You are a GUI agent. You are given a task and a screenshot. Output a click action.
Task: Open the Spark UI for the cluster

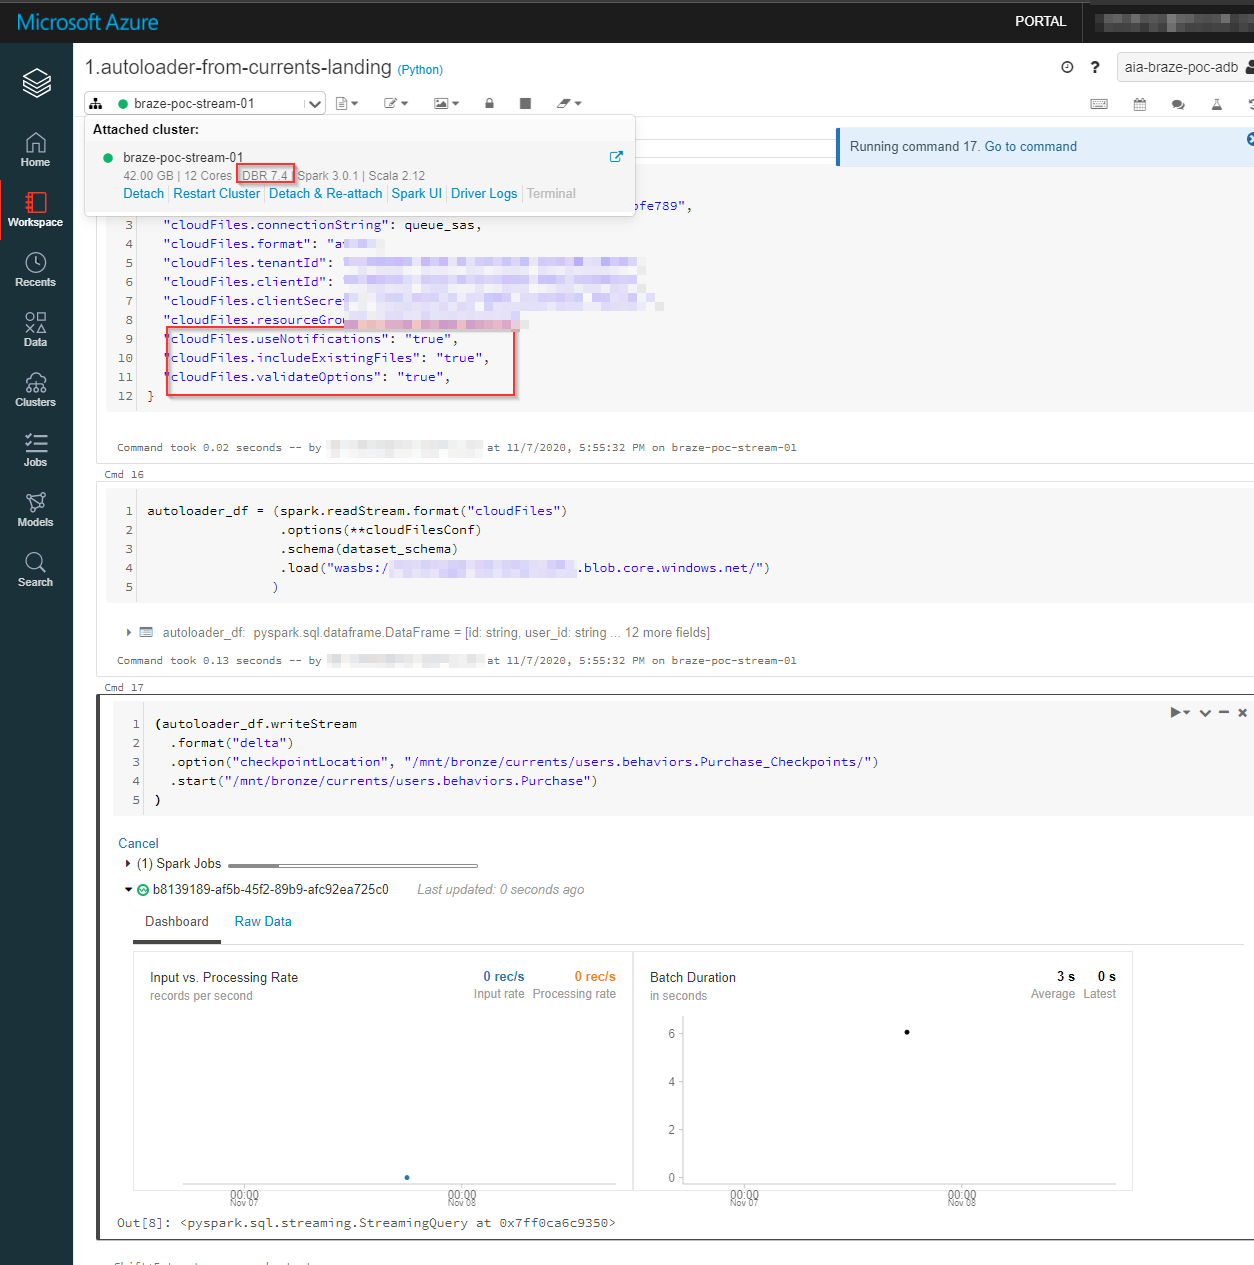coord(416,193)
